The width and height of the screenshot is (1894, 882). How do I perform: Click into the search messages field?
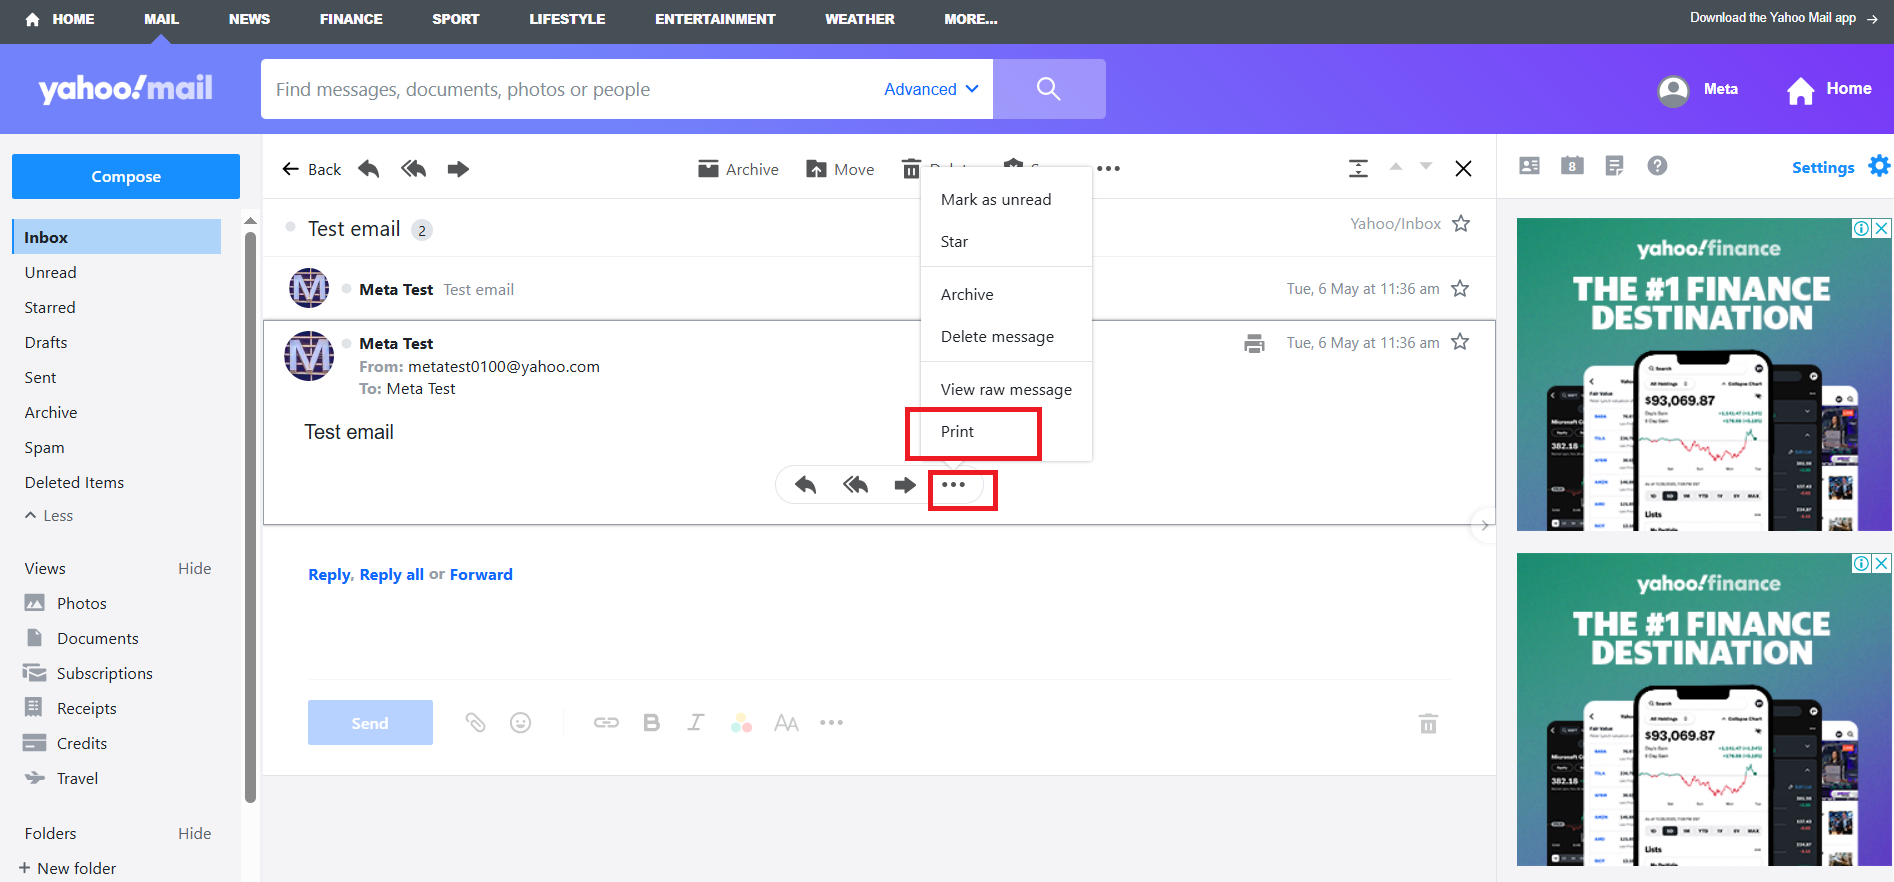pos(570,89)
